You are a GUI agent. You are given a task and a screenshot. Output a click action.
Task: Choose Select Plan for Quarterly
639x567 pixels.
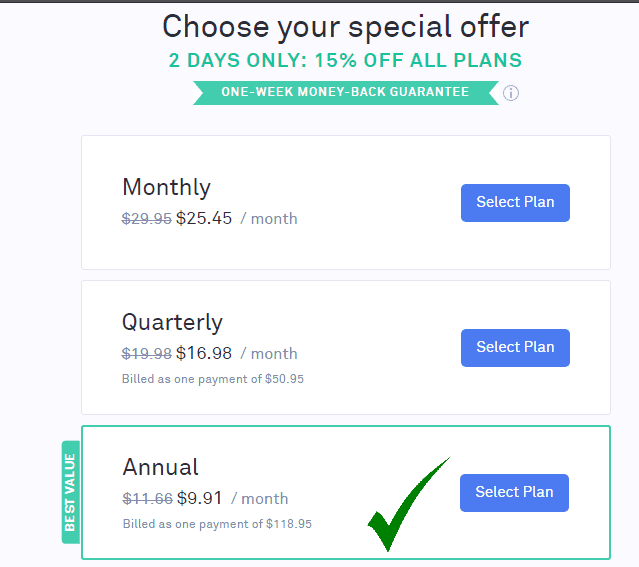click(x=515, y=348)
